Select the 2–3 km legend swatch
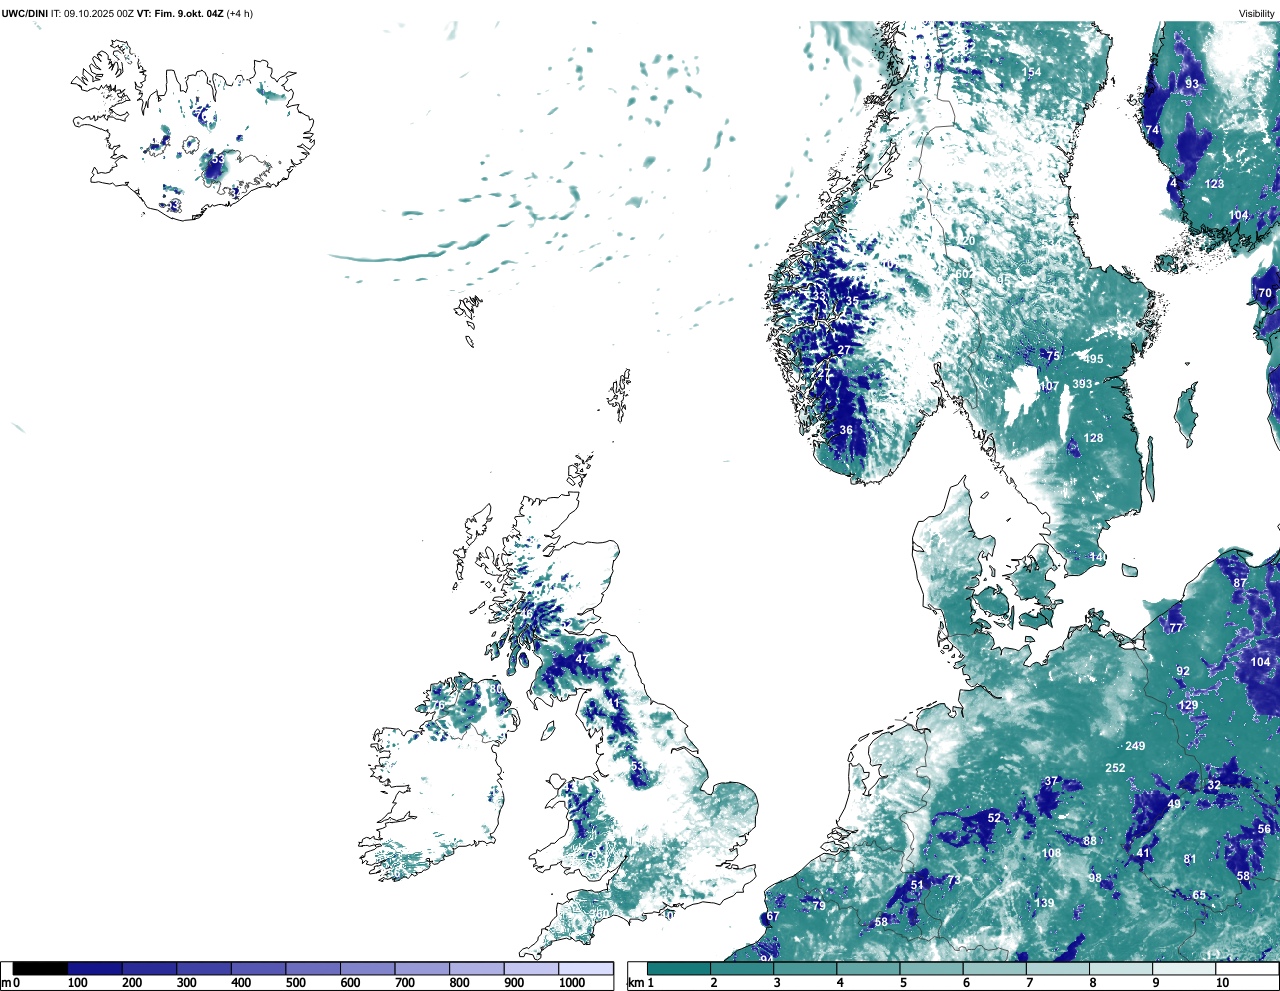The height and width of the screenshot is (991, 1280). point(742,968)
